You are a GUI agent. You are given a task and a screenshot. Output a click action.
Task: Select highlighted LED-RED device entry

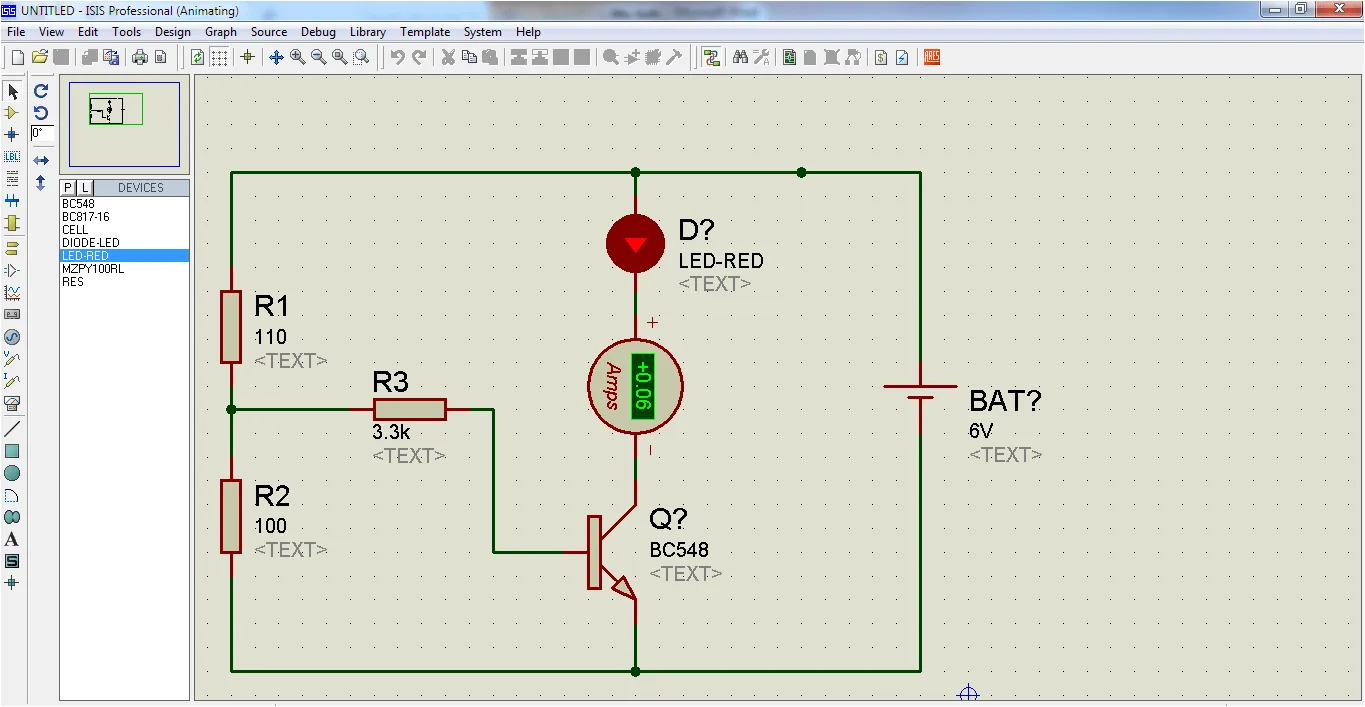[125, 256]
